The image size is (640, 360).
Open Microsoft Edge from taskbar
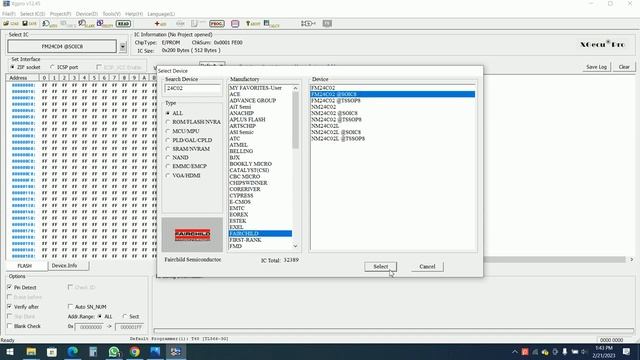[x=73, y=351]
